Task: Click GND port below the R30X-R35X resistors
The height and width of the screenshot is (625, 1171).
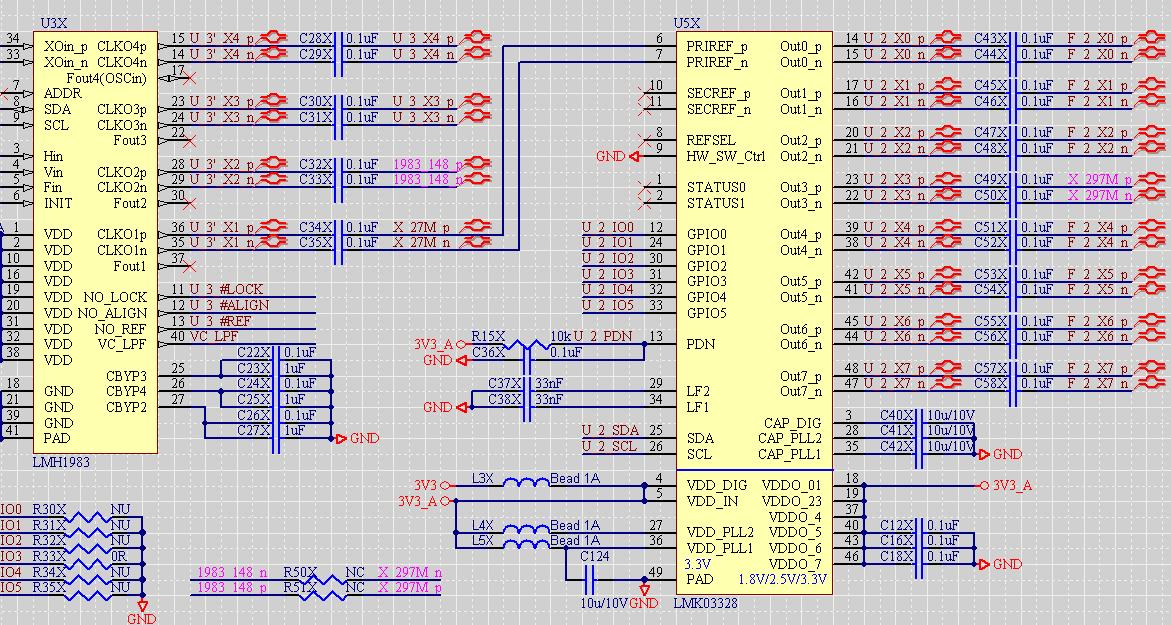Action: (x=142, y=612)
